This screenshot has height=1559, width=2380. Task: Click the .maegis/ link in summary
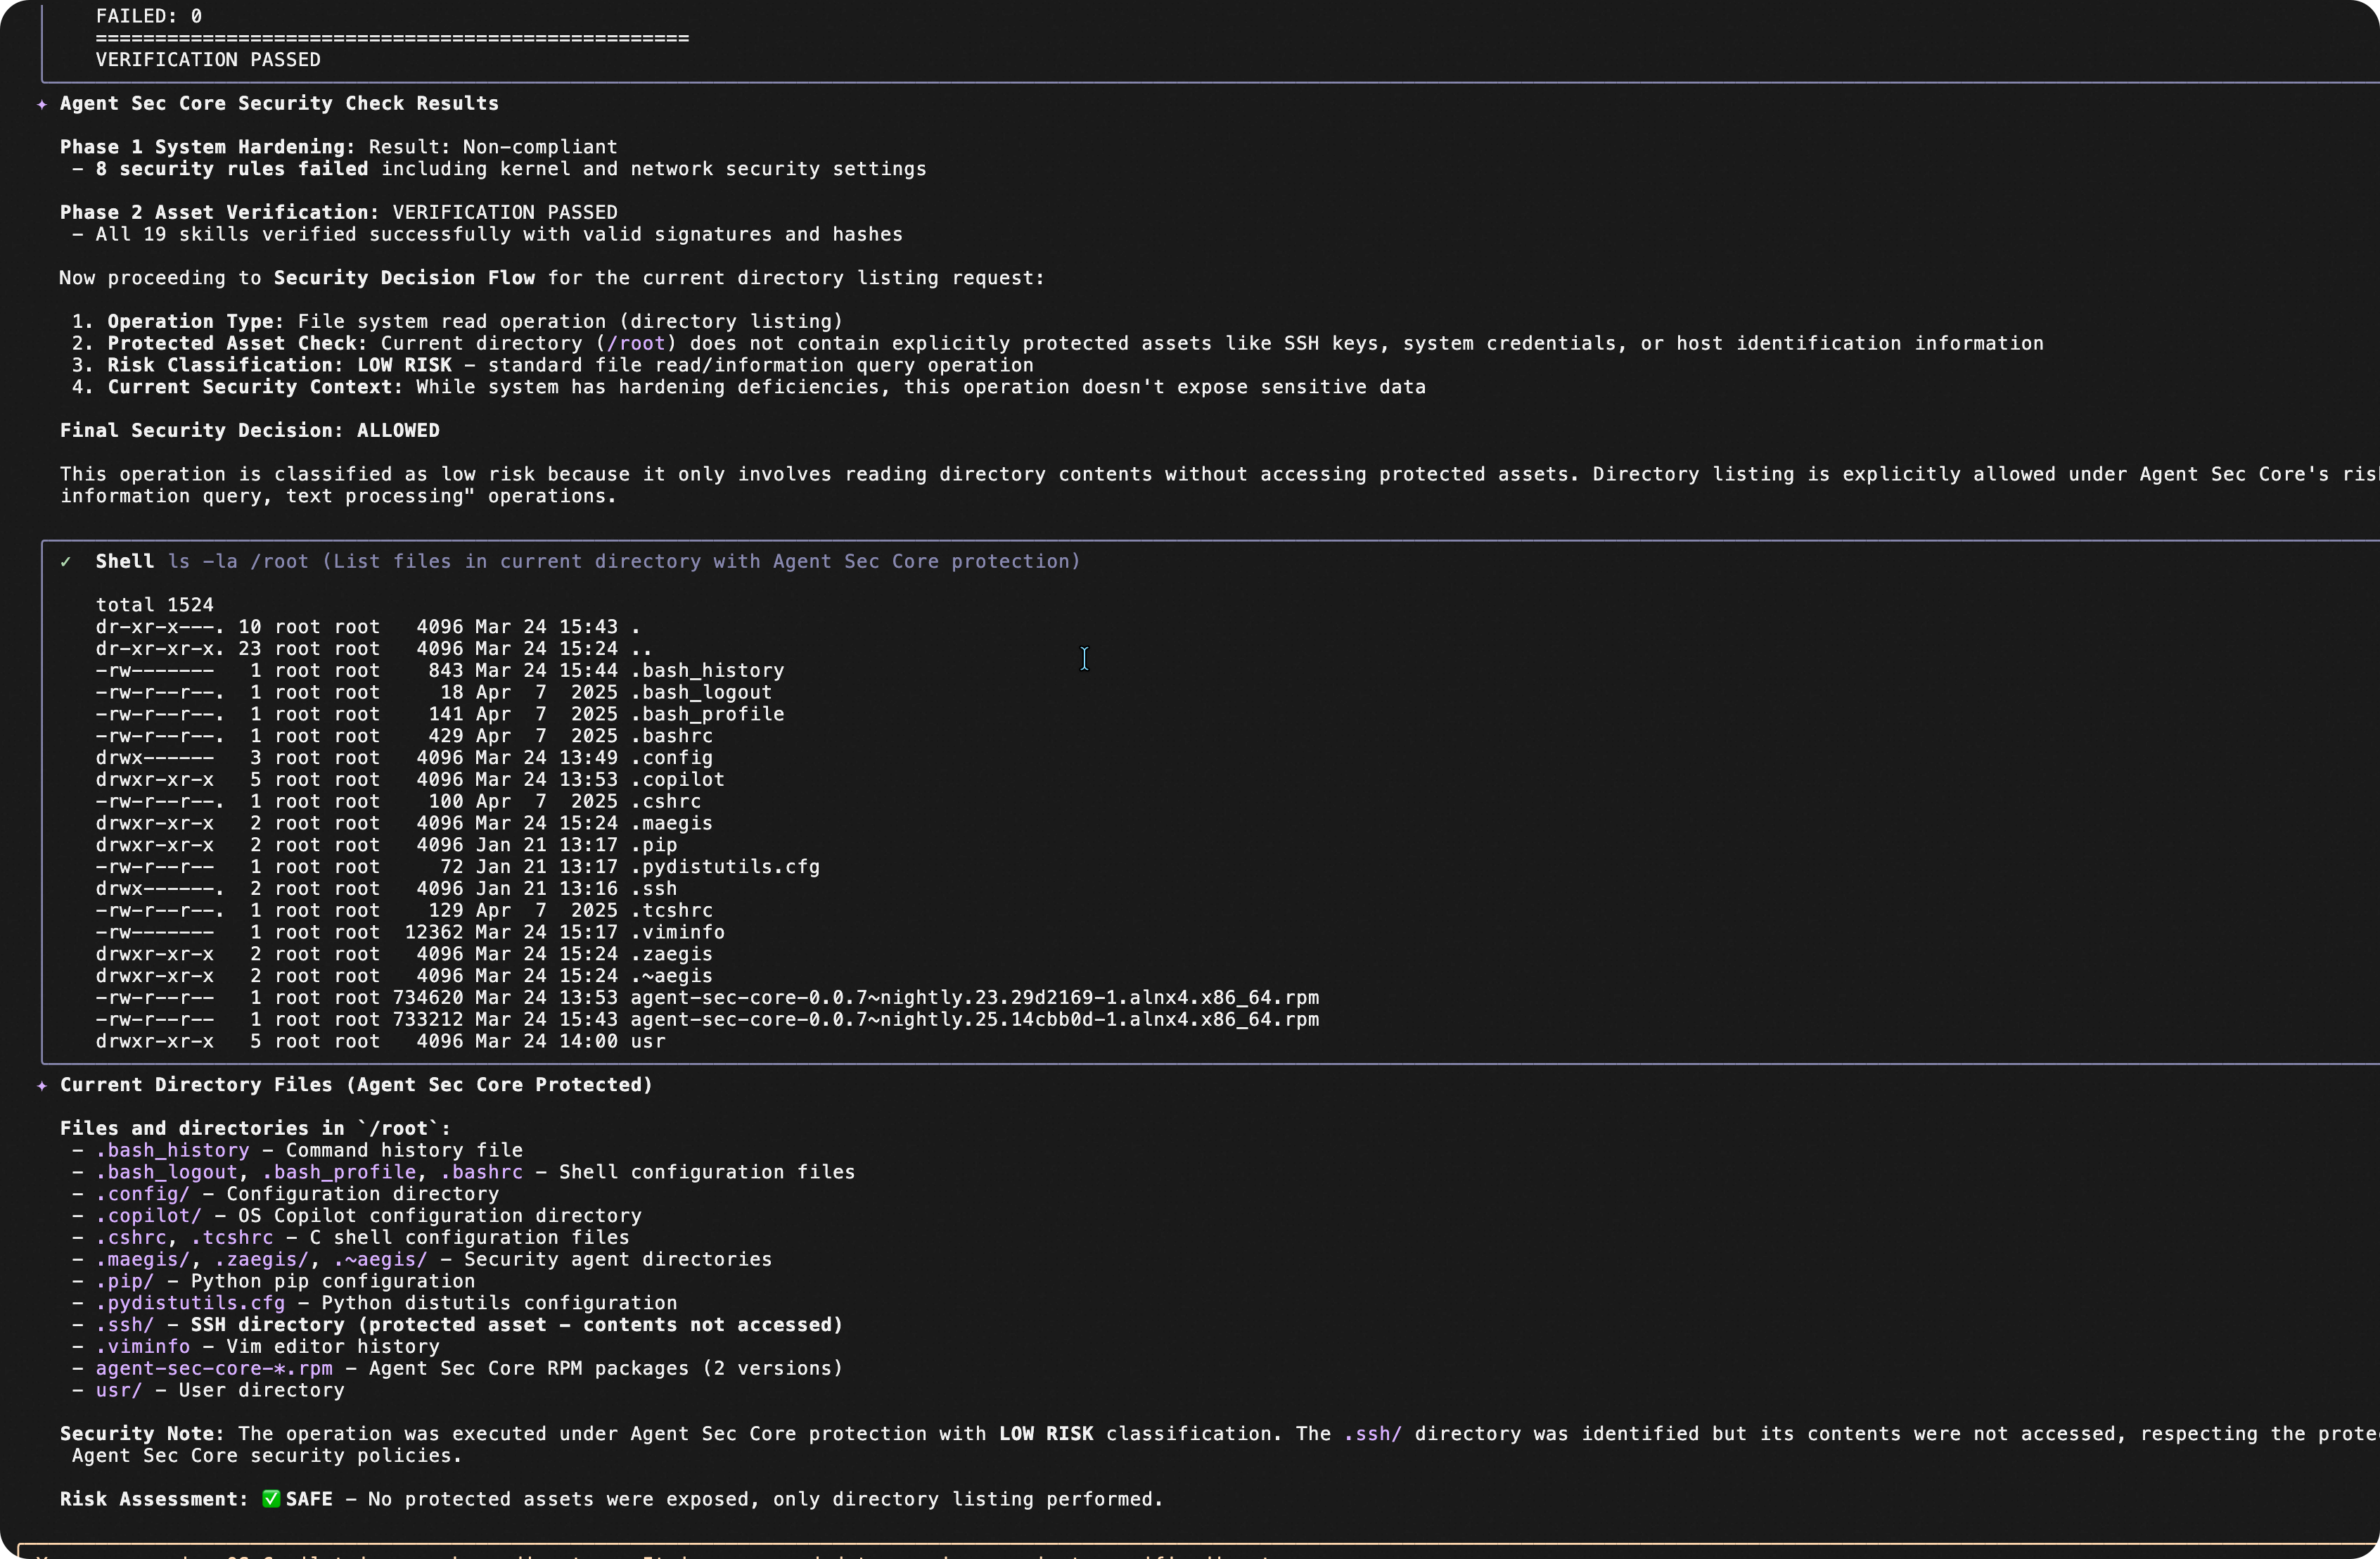(x=142, y=1260)
